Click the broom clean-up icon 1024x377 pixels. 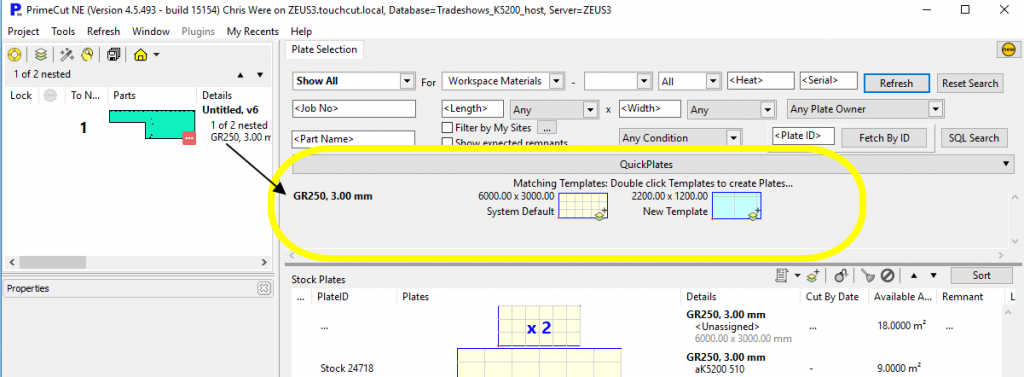coord(868,276)
